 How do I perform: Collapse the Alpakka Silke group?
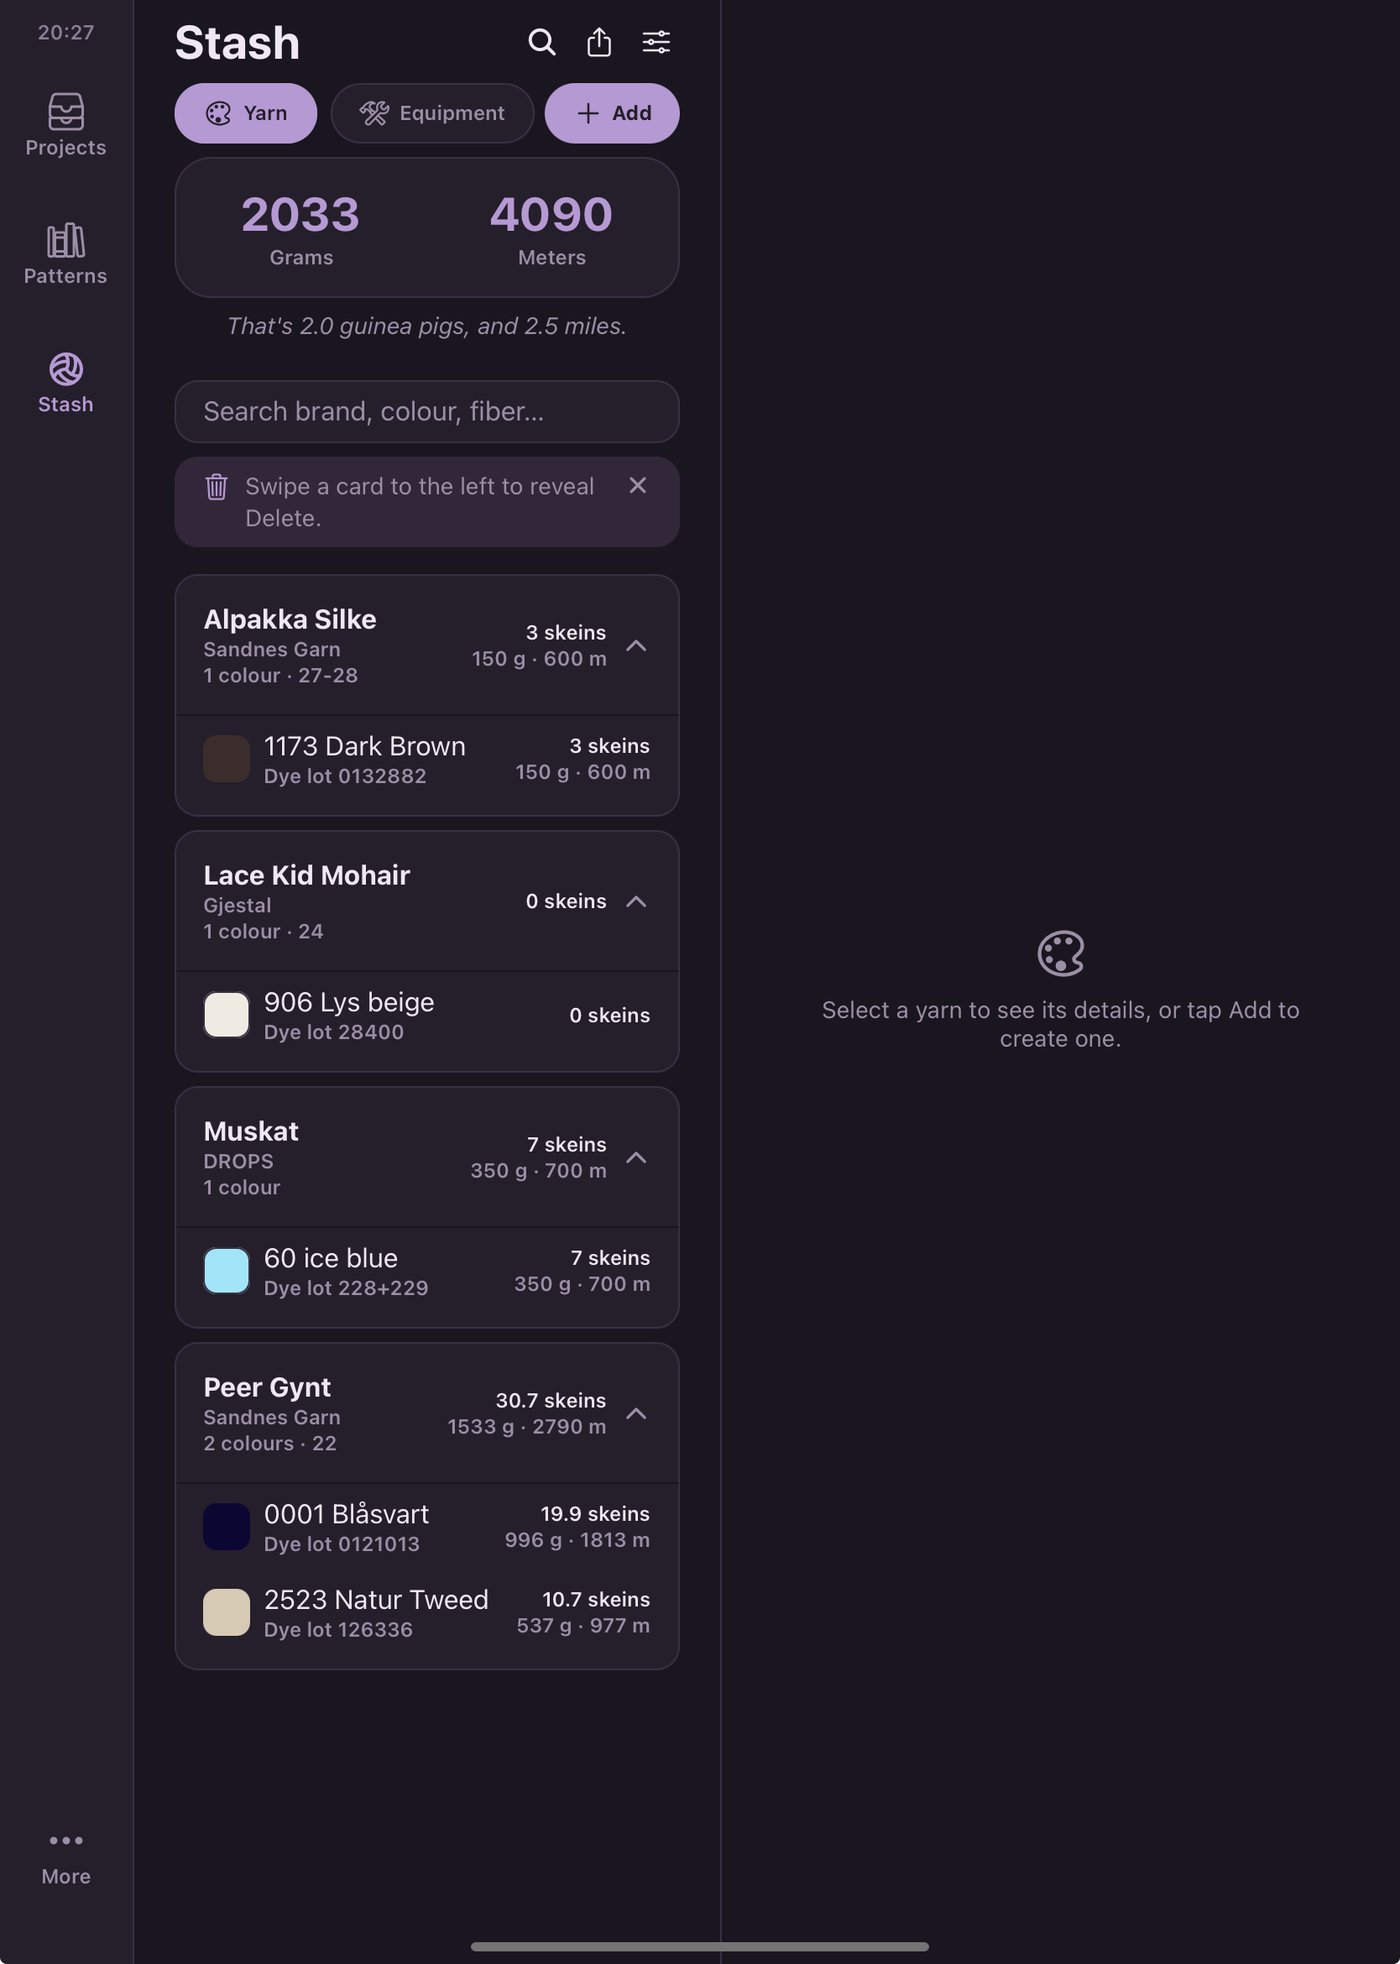636,646
